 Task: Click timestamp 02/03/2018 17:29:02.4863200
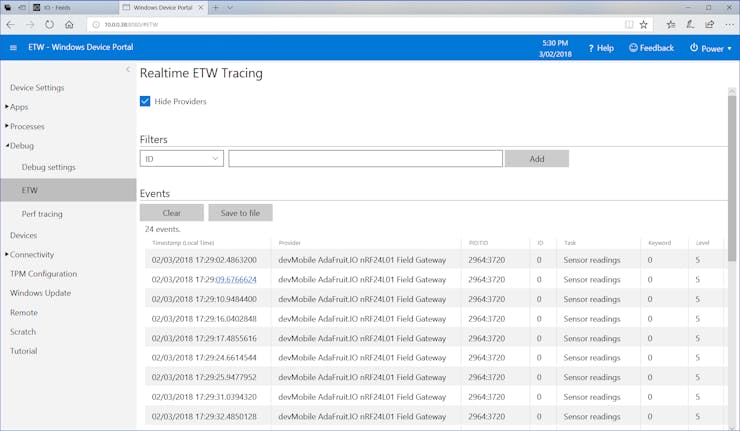pyautogui.click(x=204, y=260)
